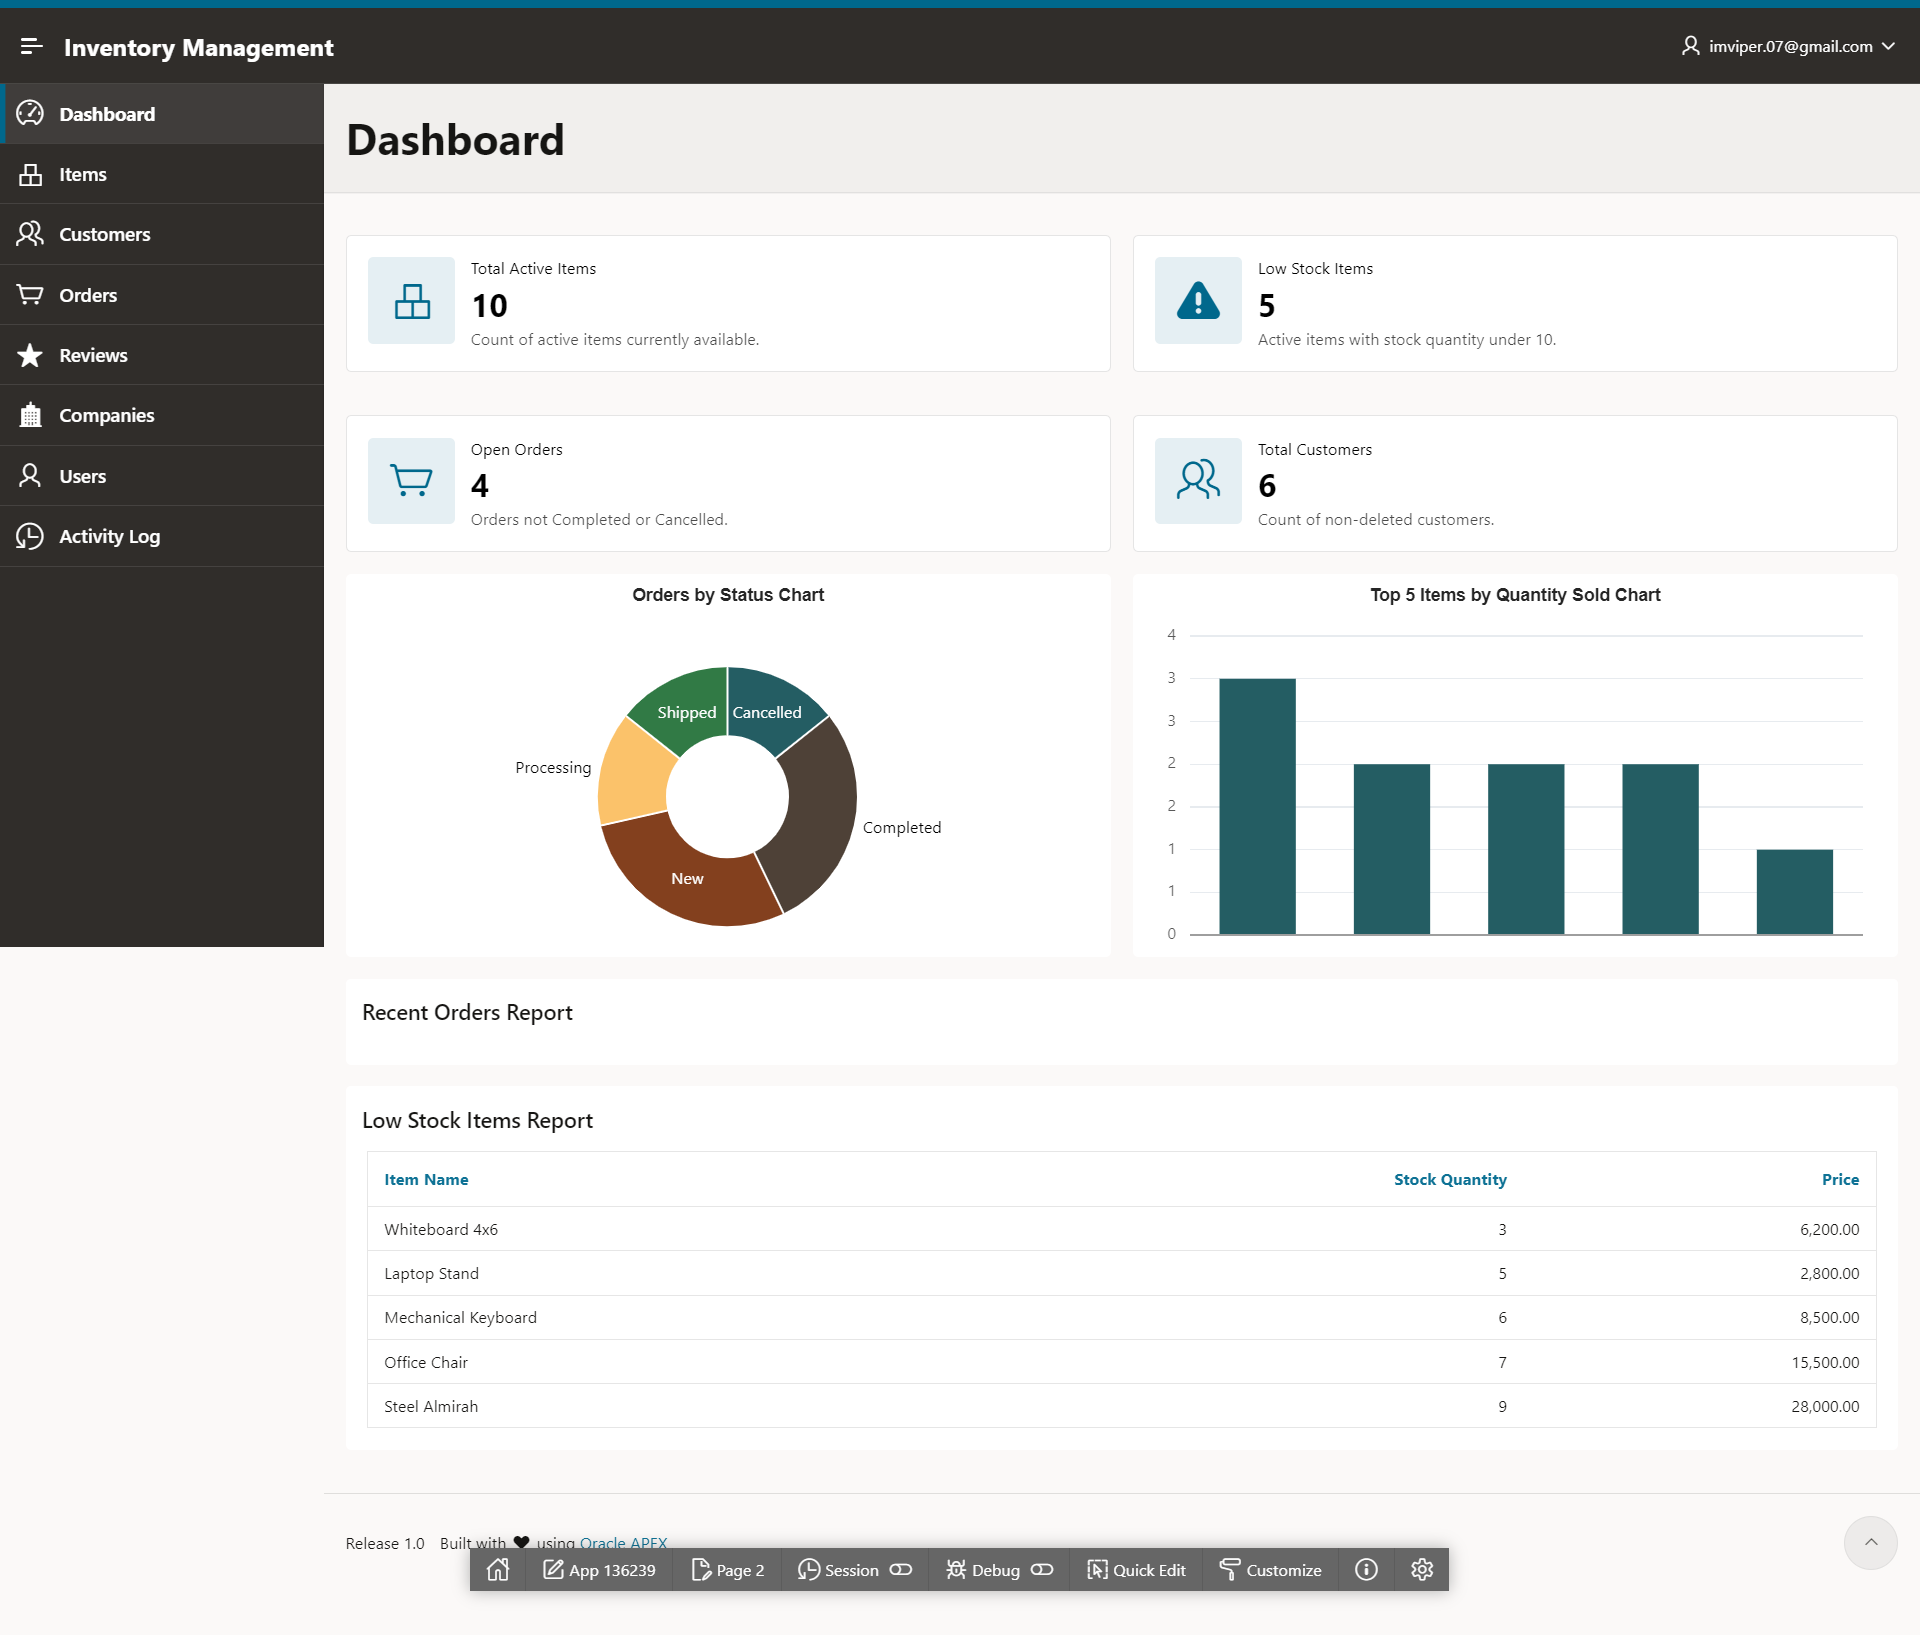
Task: Select the Laptop Stand row
Action: [1121, 1273]
